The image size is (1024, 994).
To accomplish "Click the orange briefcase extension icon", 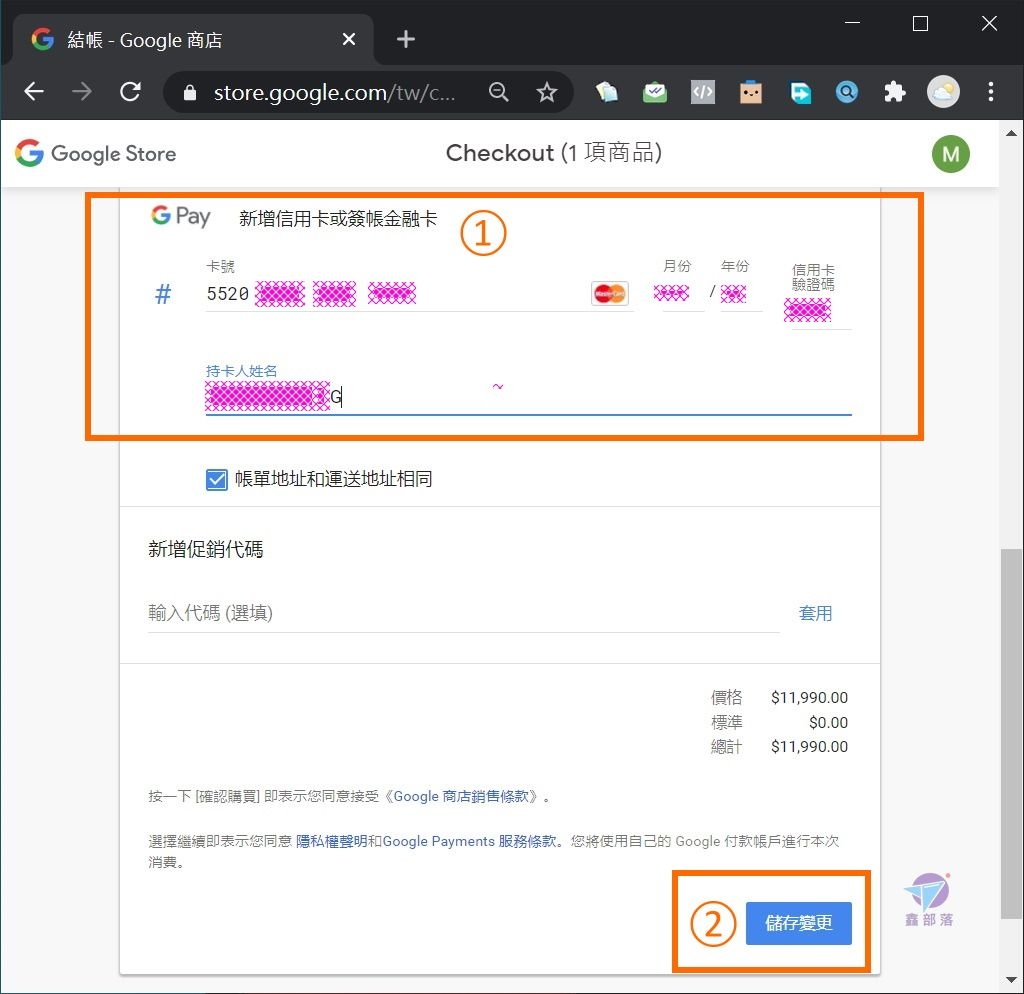I will (751, 92).
